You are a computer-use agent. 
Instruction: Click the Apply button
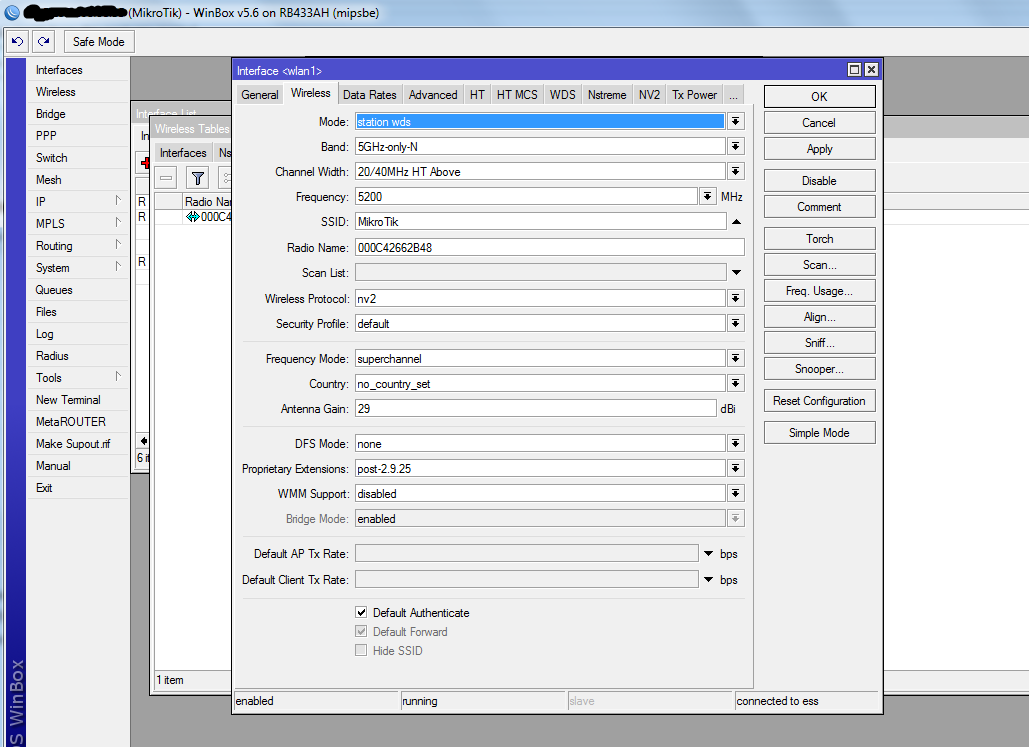[819, 149]
